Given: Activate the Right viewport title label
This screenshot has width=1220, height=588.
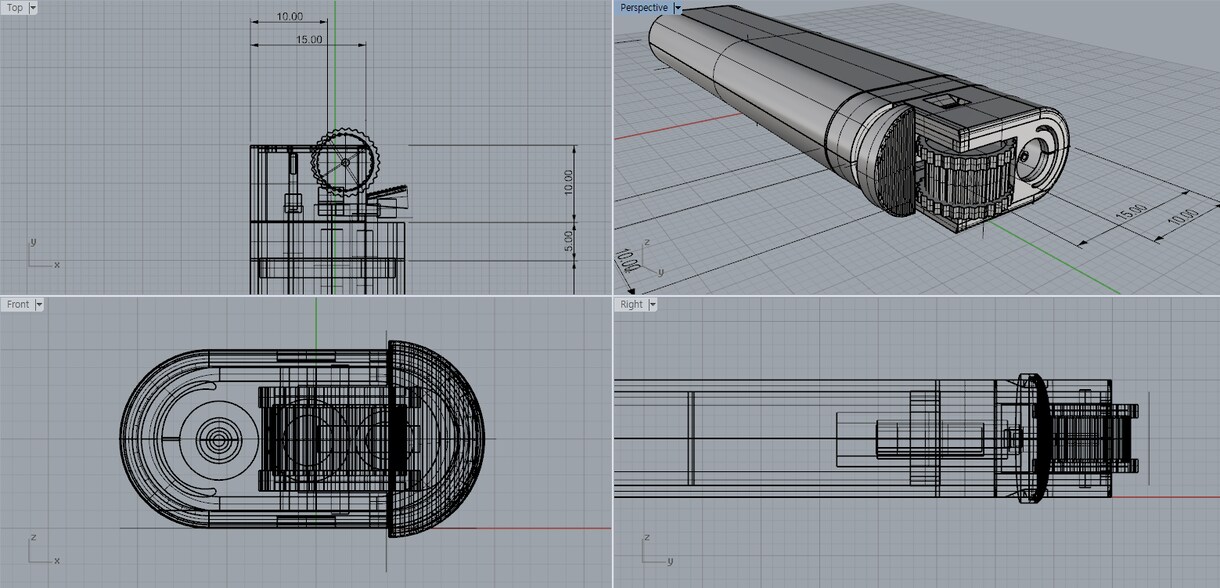Looking at the screenshot, I should [632, 304].
